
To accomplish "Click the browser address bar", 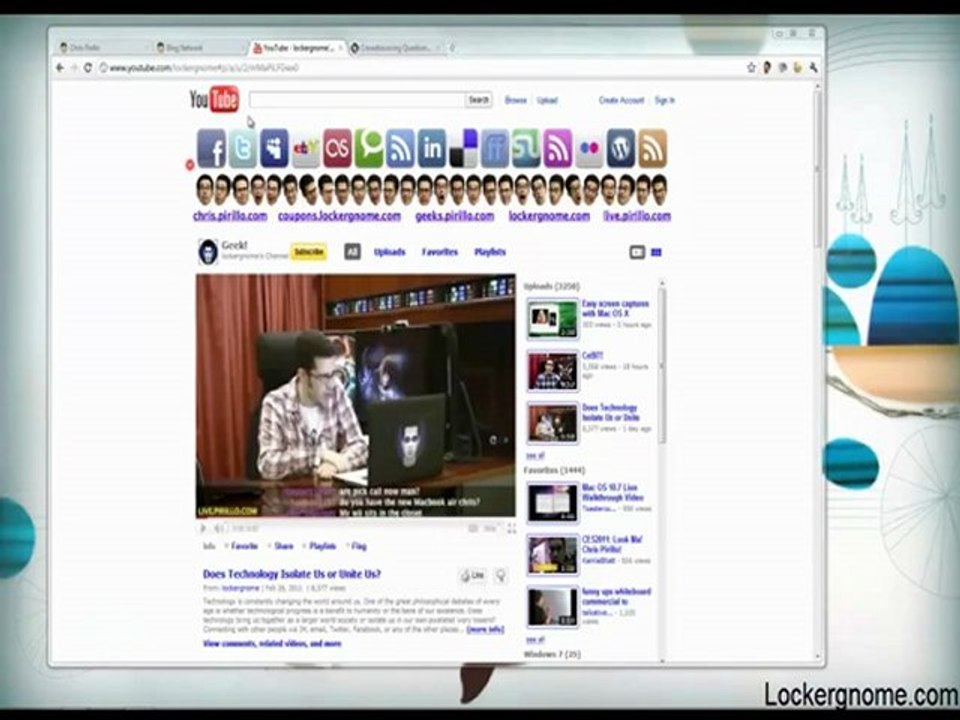I will (x=422, y=68).
